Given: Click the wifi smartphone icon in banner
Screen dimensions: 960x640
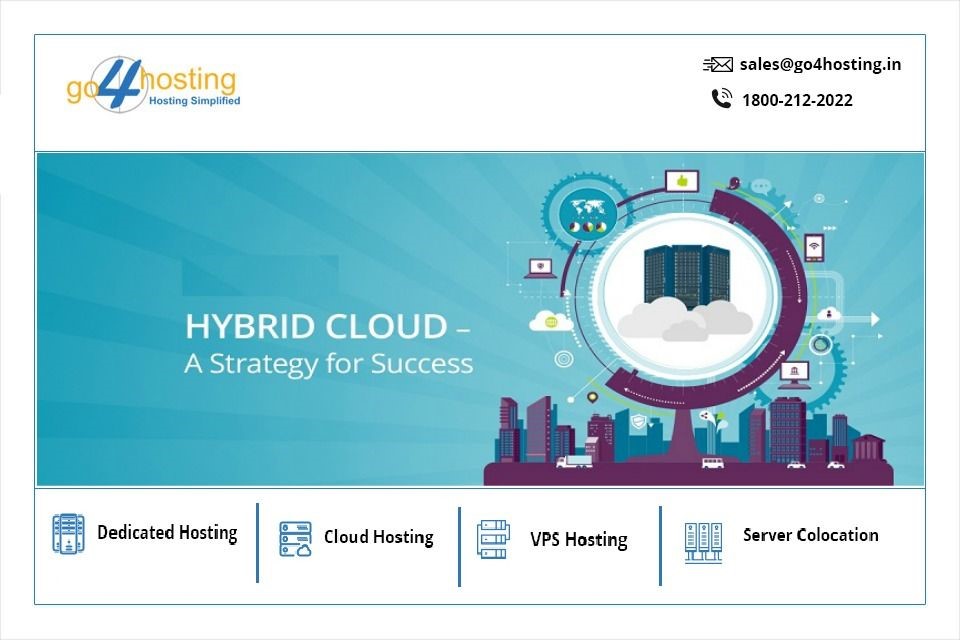Looking at the screenshot, I should coord(814,247).
